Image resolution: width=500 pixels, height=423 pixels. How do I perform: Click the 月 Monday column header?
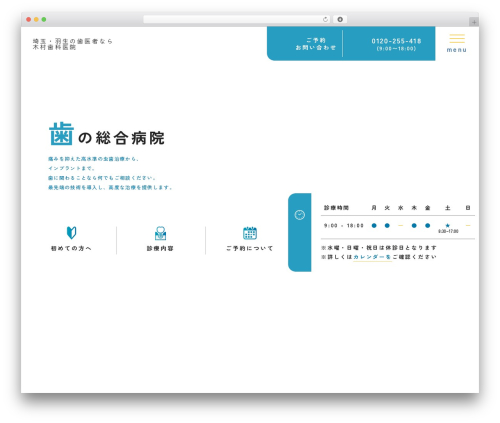(374, 208)
